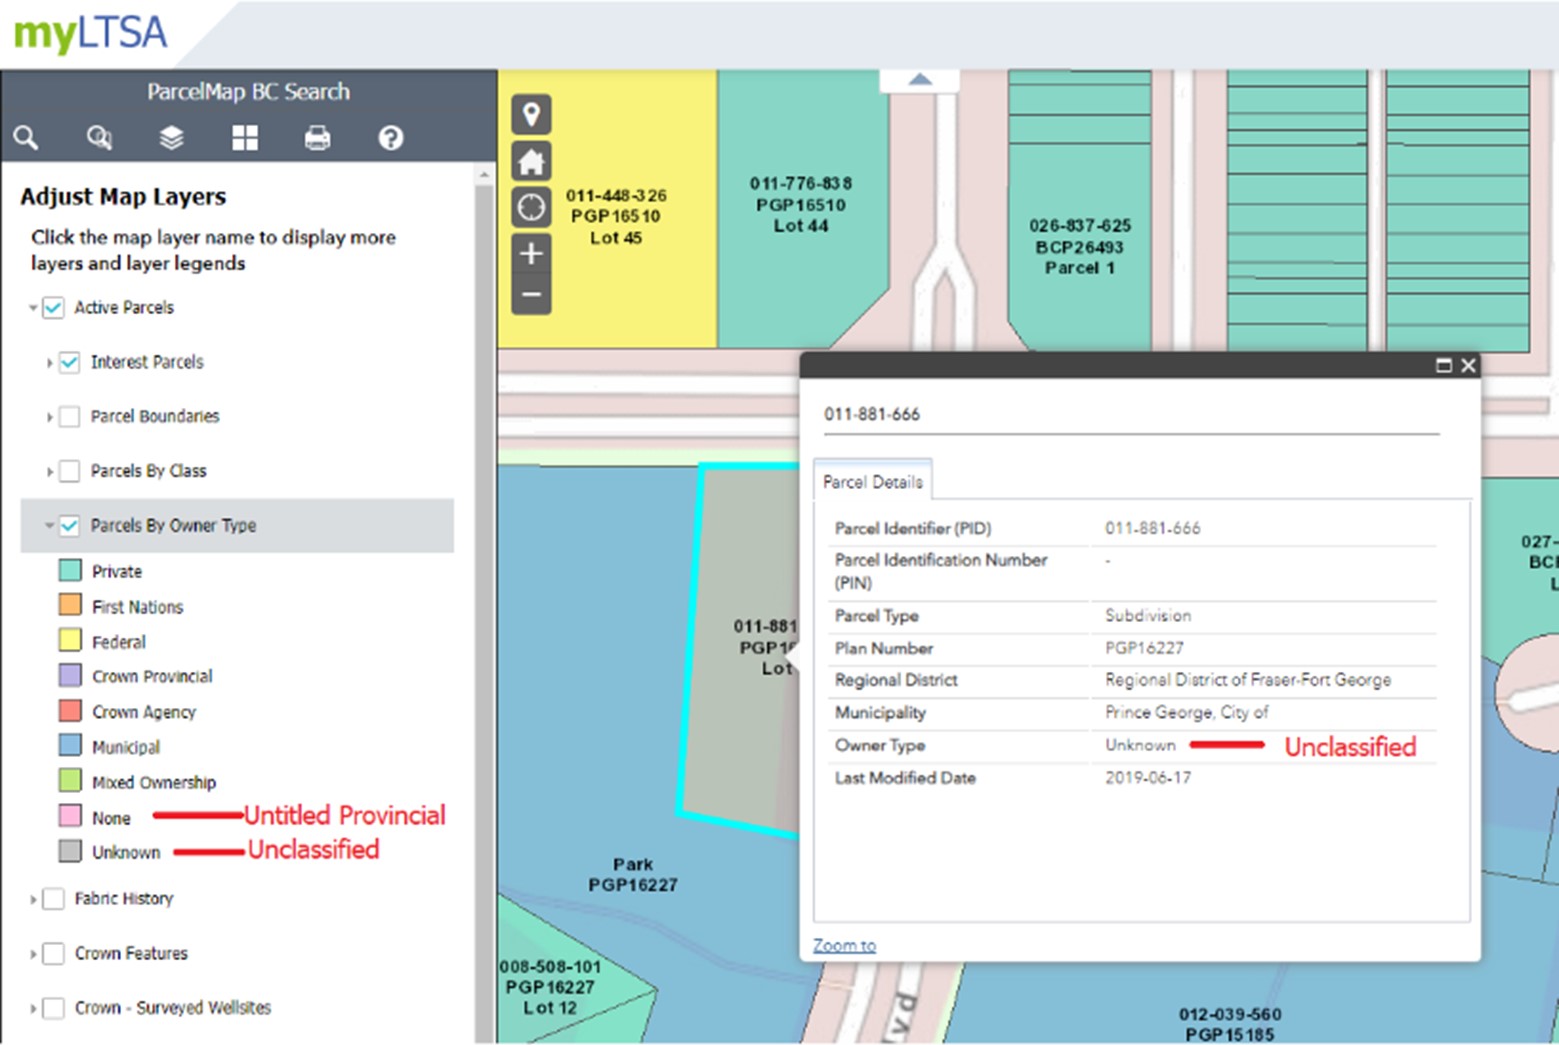Enable the Parcel Boundaries layer
This screenshot has width=1559, height=1045.
coord(69,417)
